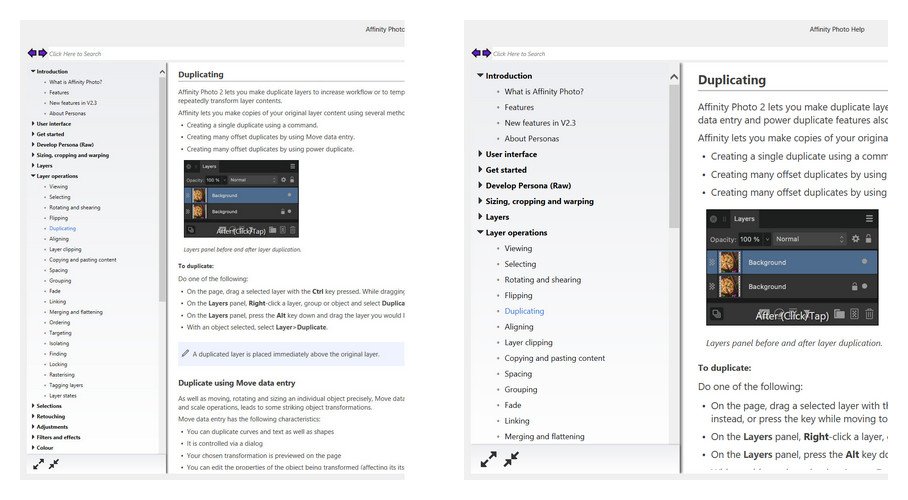Open Locking topic in left help window
The width and height of the screenshot is (908, 500).
tap(58, 364)
